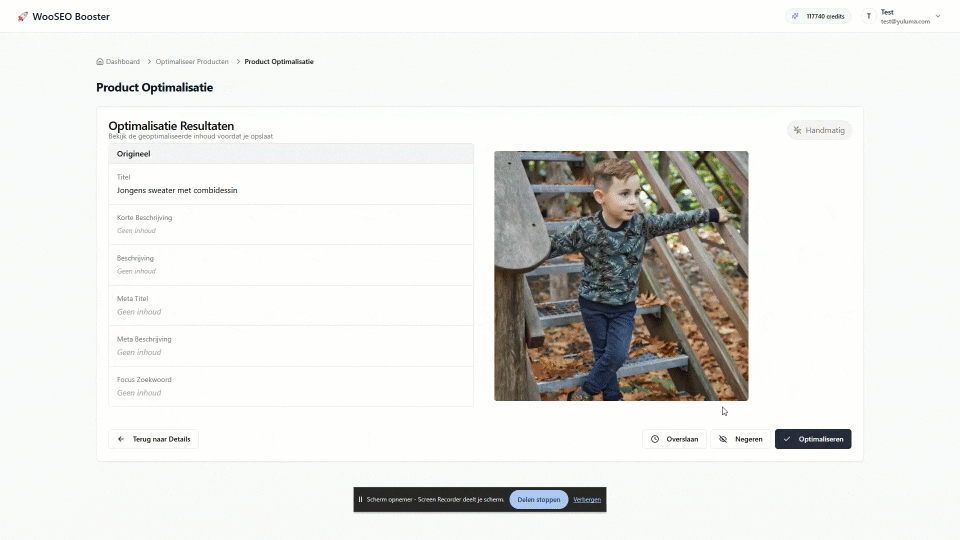Click the Meta Beschrijving field row
This screenshot has width=960, height=540.
291,346
